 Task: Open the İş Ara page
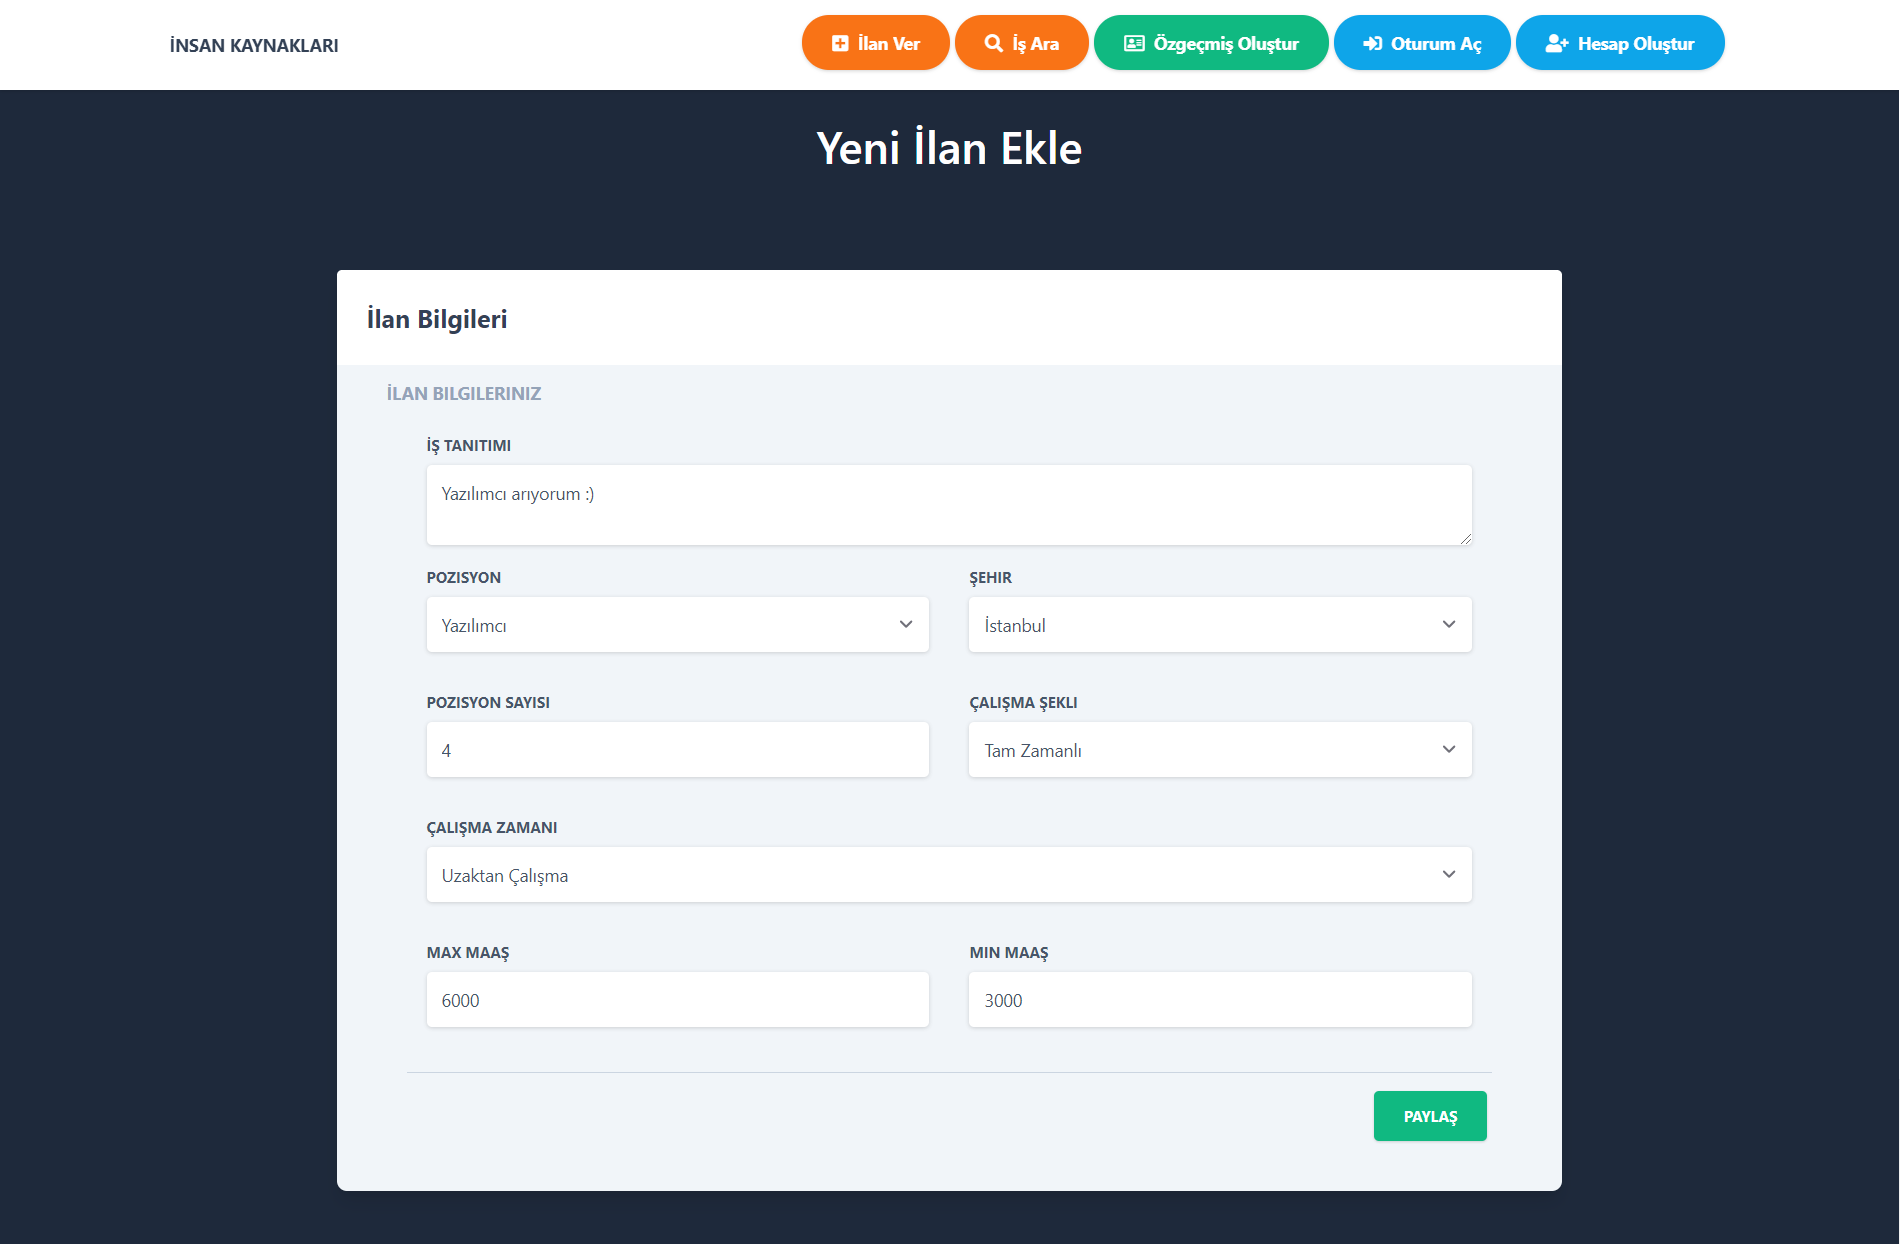click(1021, 43)
